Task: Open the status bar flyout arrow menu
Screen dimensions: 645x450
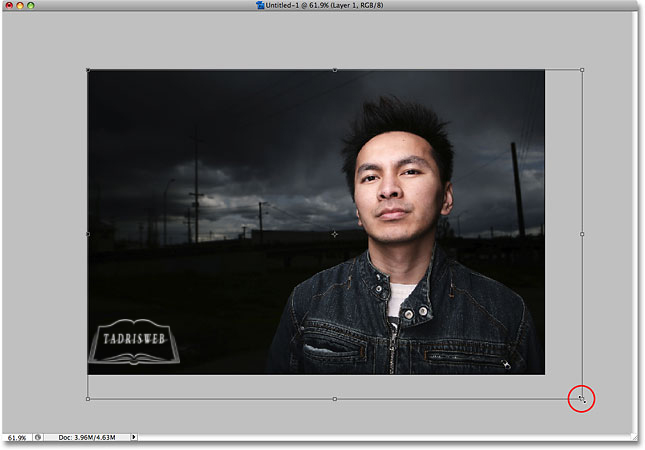Action: (135, 438)
